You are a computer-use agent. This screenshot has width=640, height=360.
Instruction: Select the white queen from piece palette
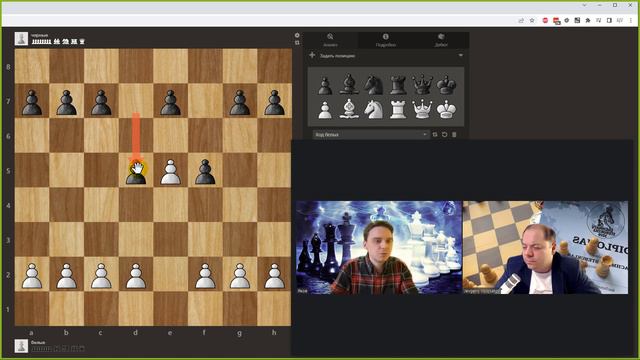click(422, 109)
